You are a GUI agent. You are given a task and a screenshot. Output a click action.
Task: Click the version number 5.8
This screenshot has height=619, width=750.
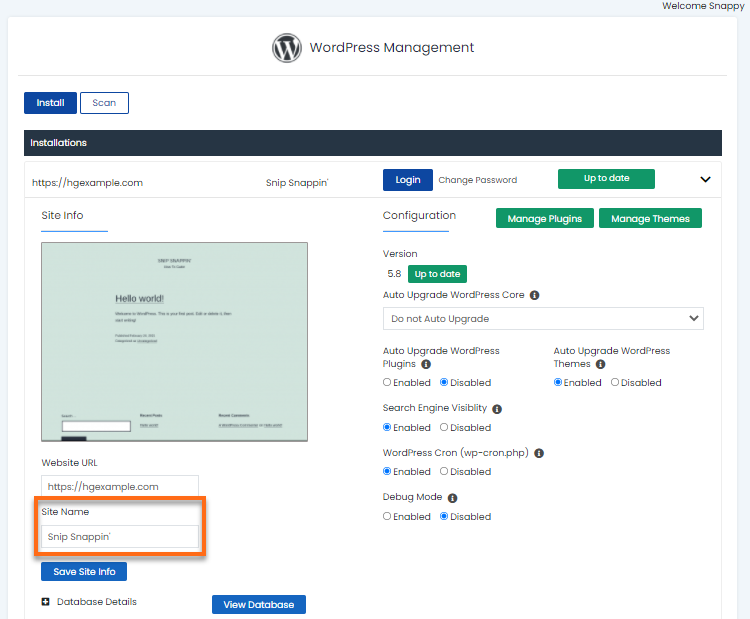(x=394, y=274)
